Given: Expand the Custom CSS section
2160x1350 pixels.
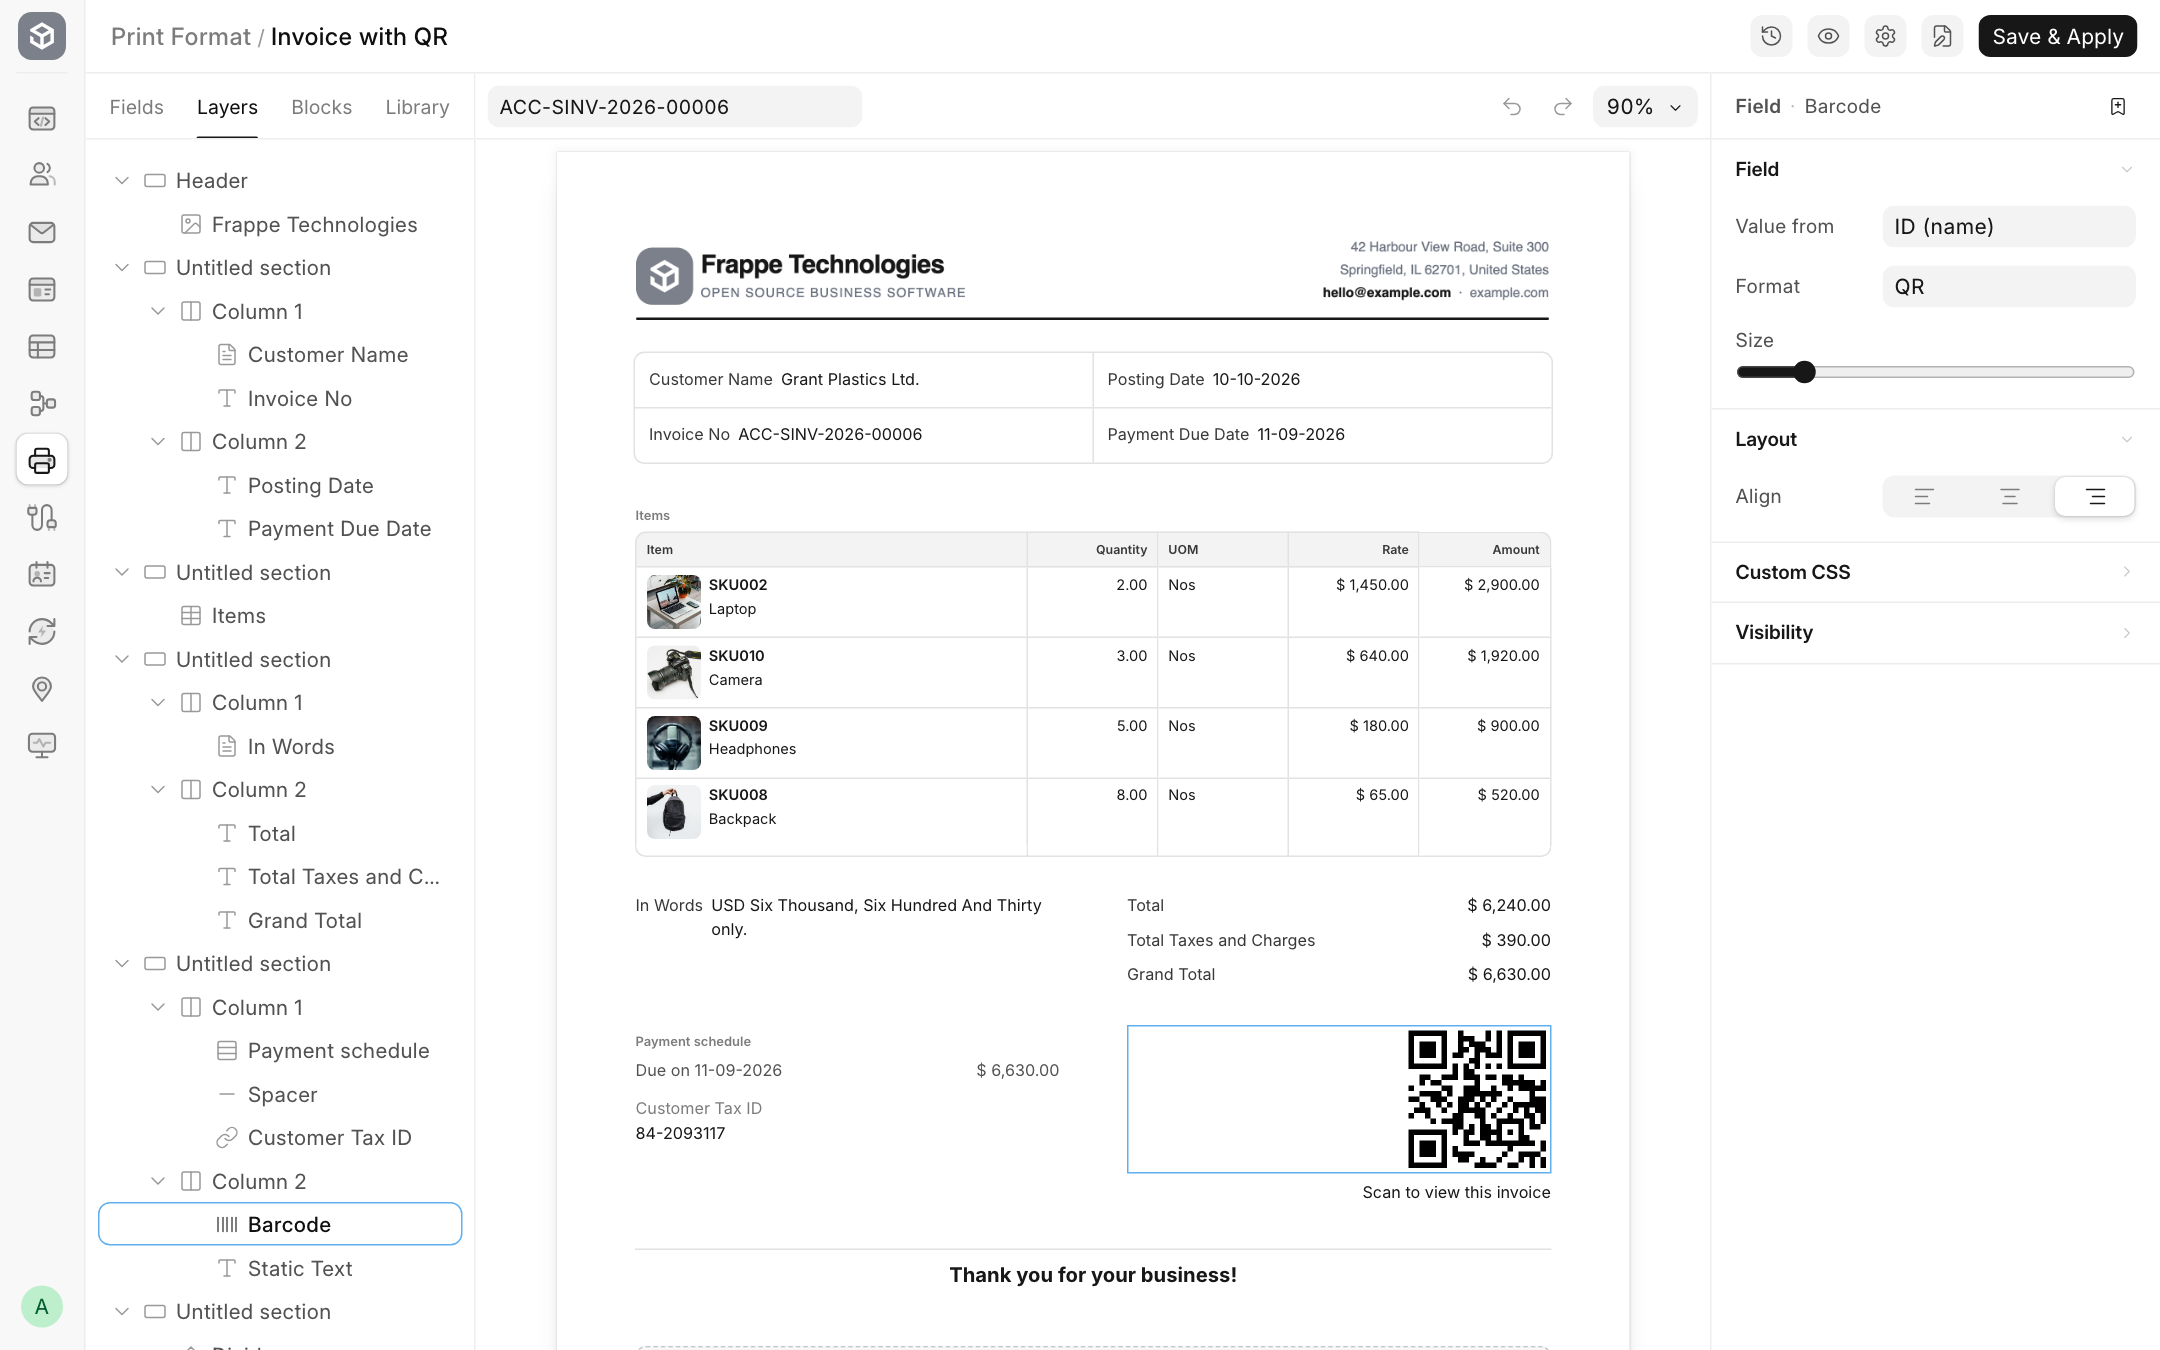Looking at the screenshot, I should tap(1935, 572).
